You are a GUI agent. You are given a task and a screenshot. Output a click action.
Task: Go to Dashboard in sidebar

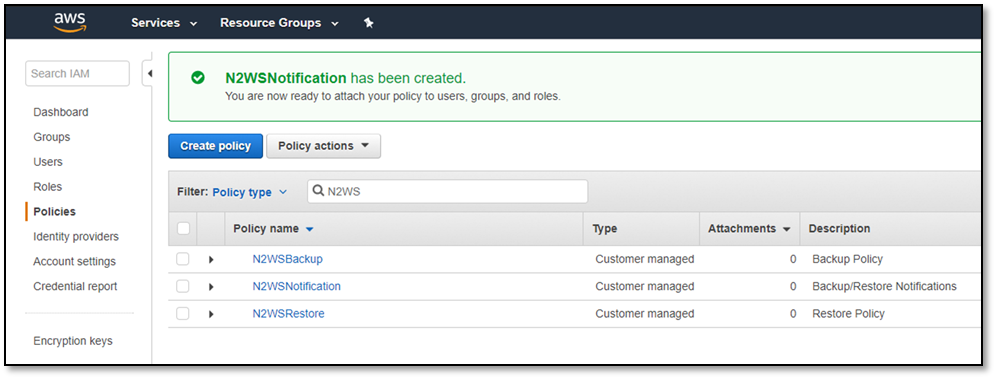point(61,112)
